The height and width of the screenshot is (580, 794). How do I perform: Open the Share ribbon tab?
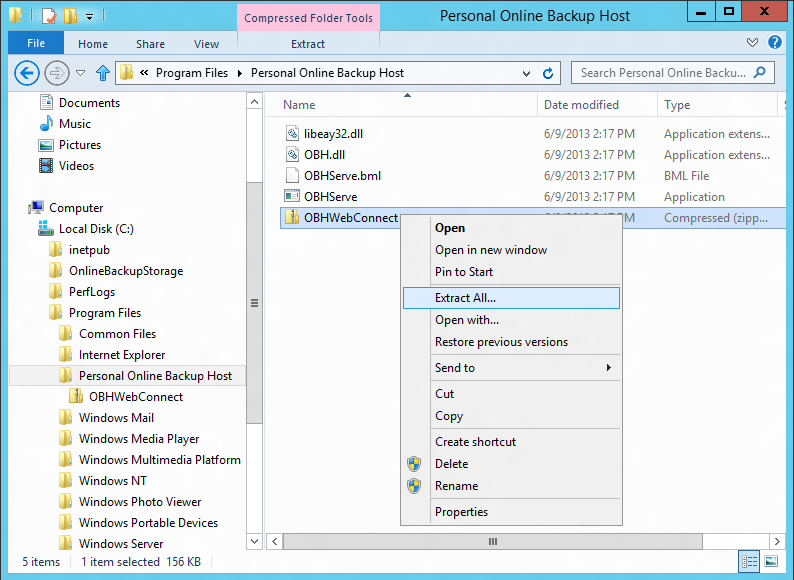[150, 44]
